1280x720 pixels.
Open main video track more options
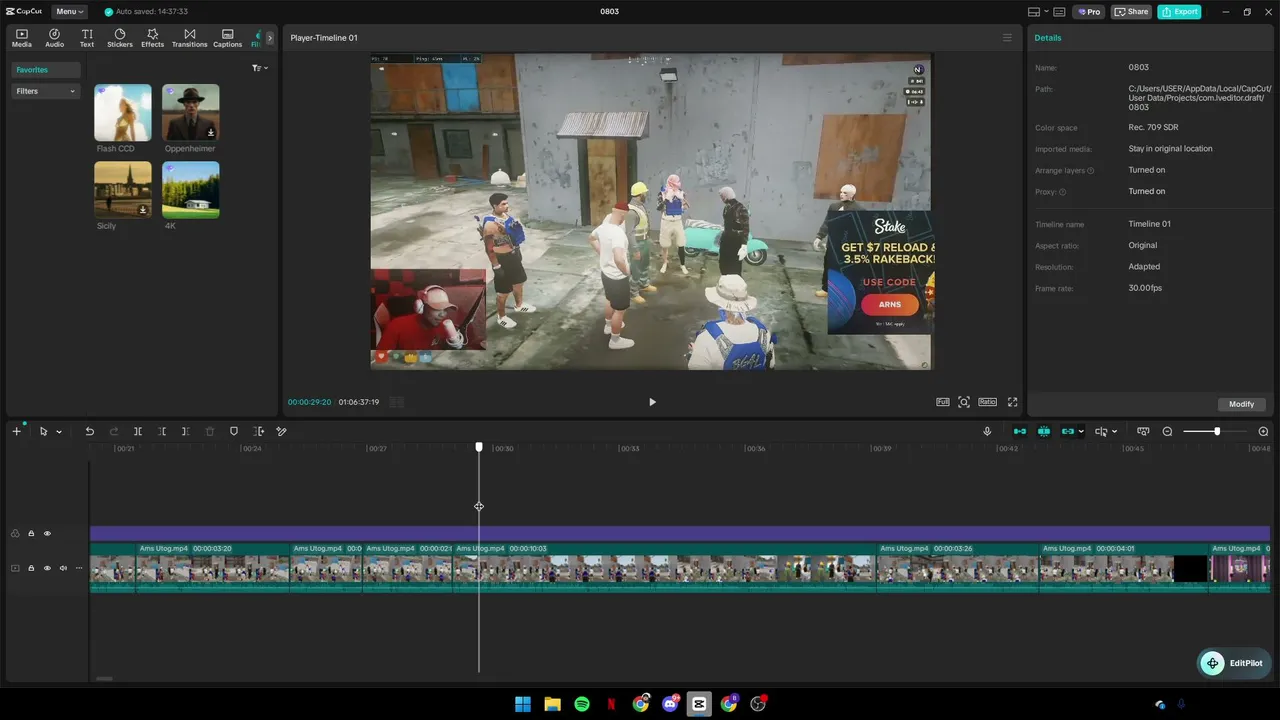click(79, 568)
